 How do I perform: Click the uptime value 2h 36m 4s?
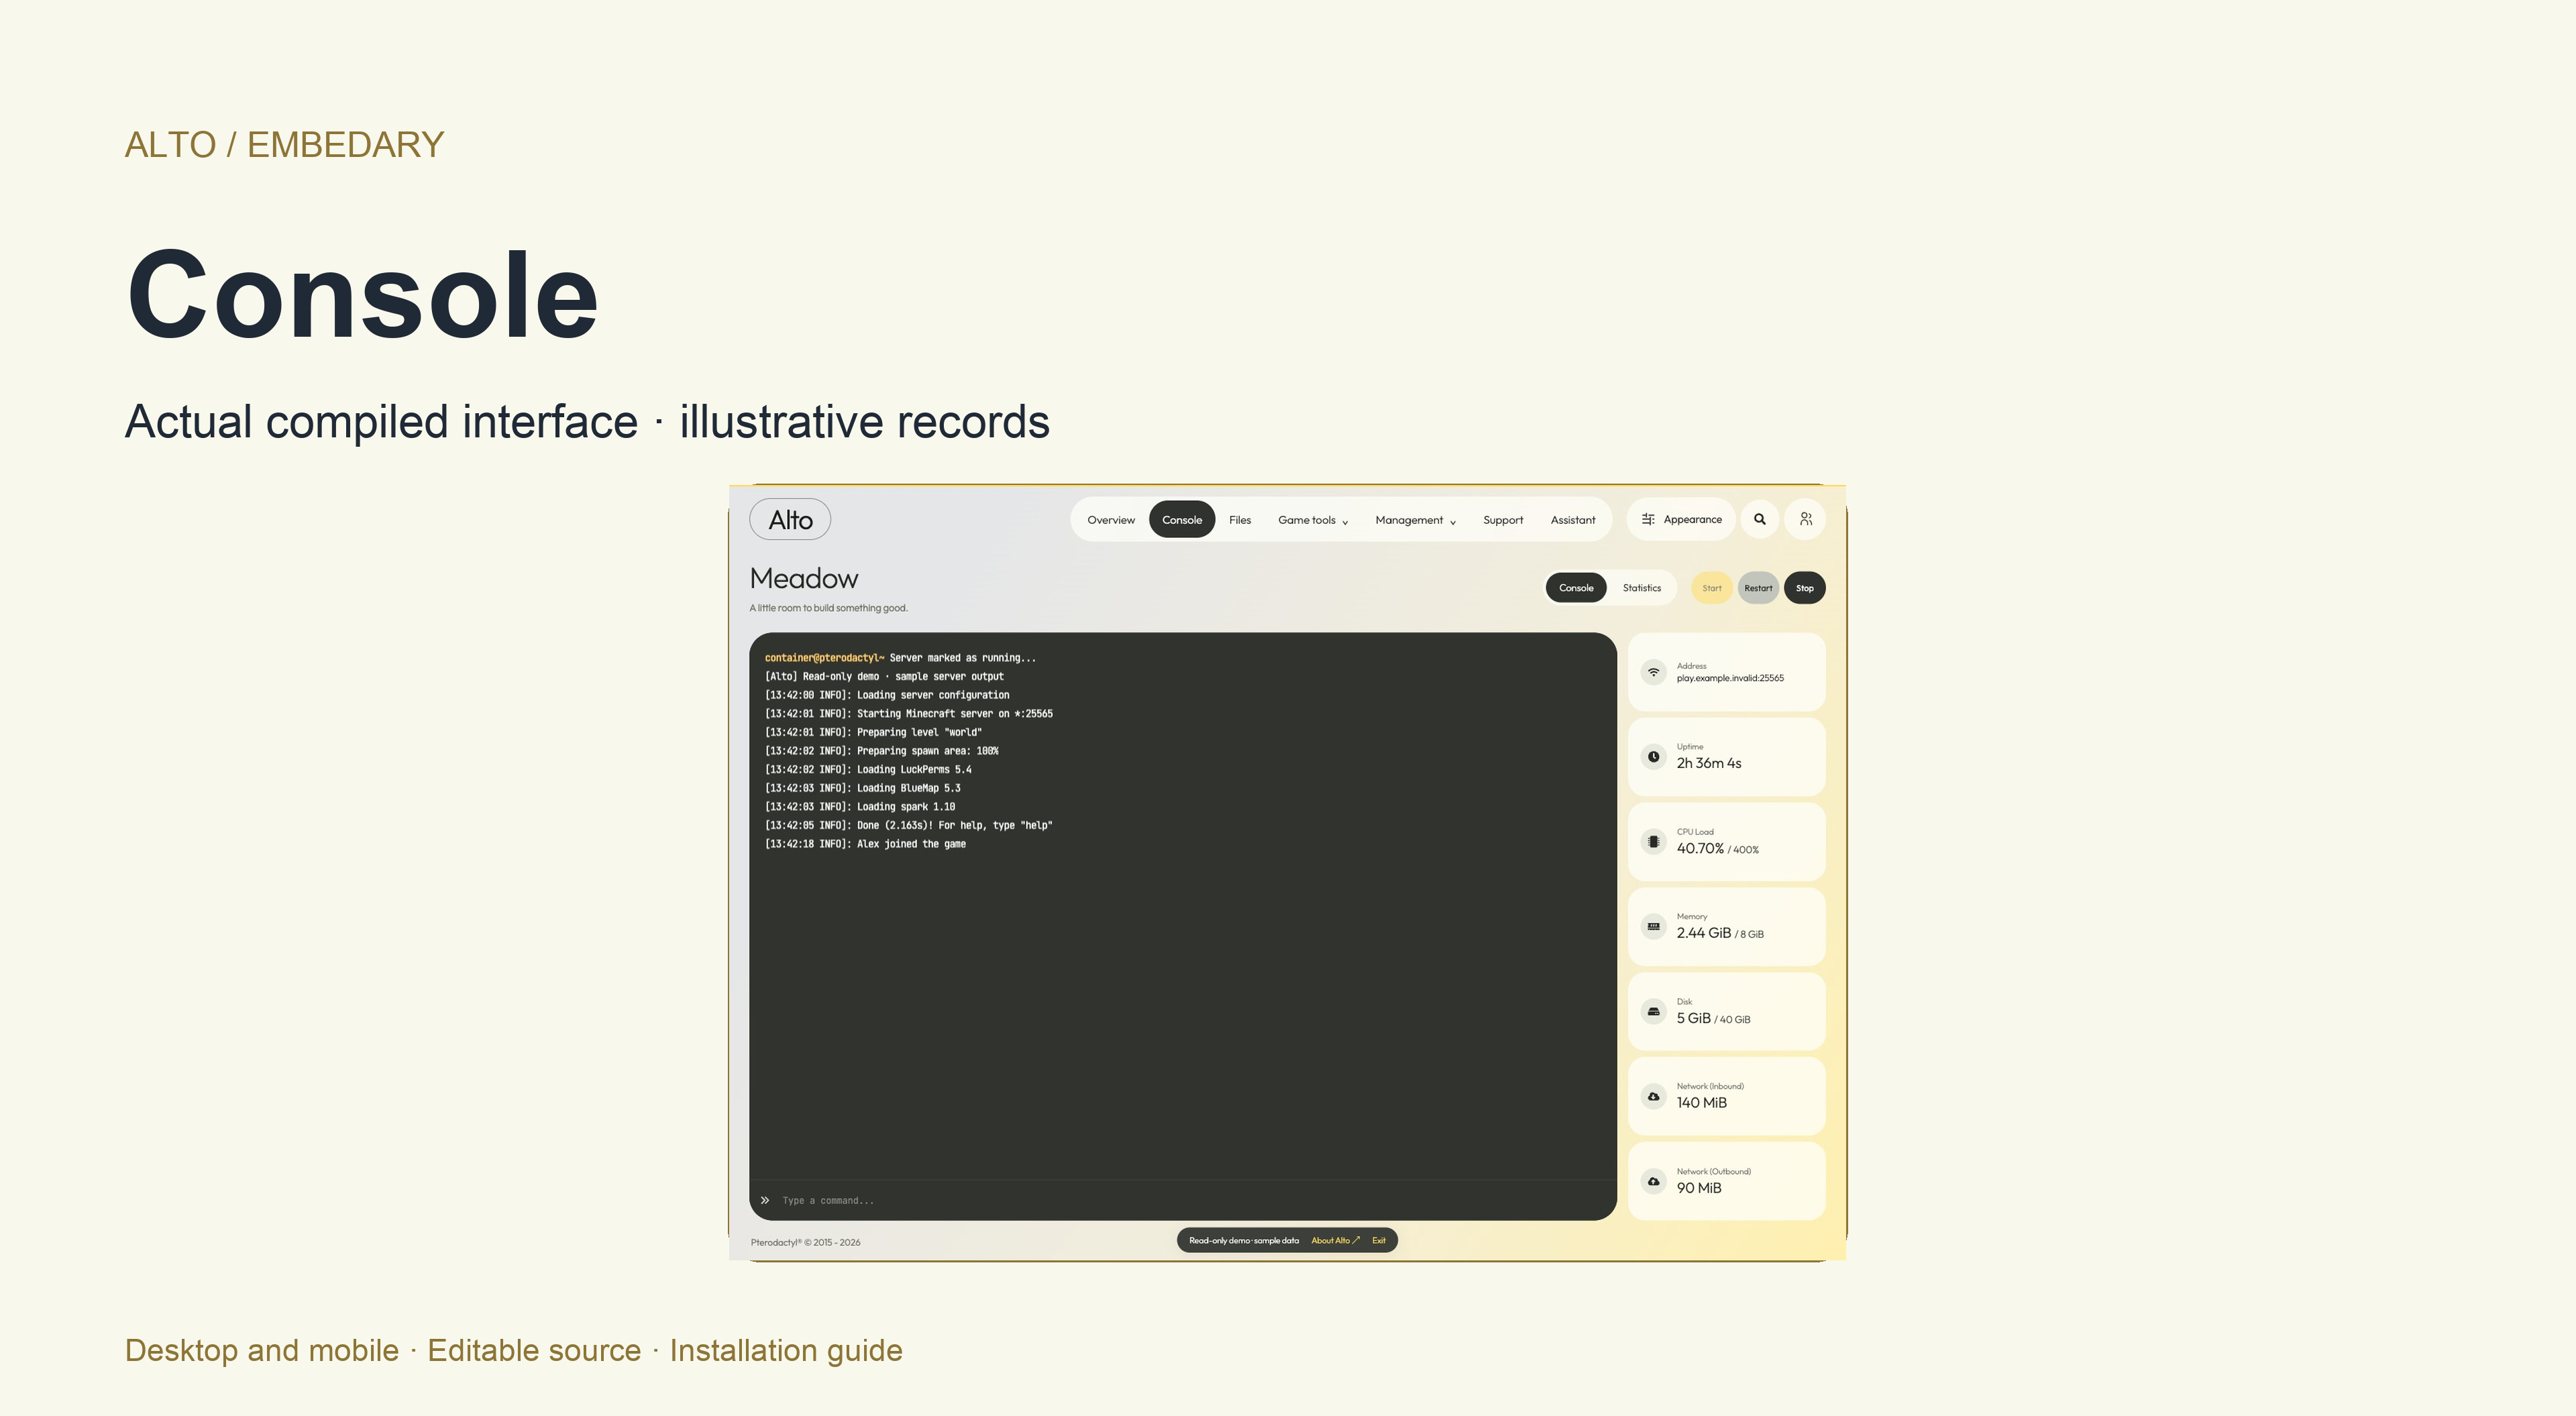coord(1709,763)
